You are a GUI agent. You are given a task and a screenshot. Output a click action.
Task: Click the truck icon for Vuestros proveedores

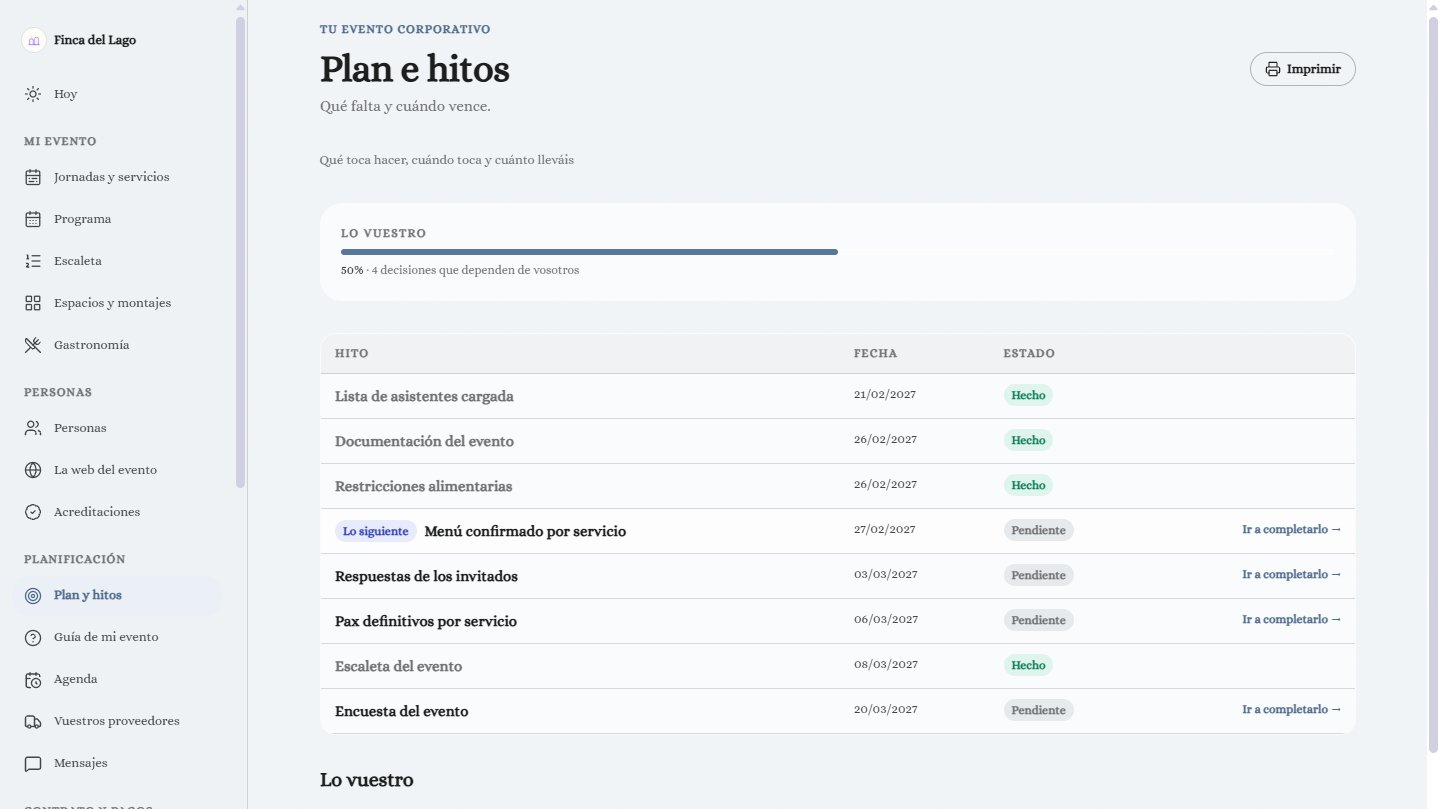tap(33, 721)
